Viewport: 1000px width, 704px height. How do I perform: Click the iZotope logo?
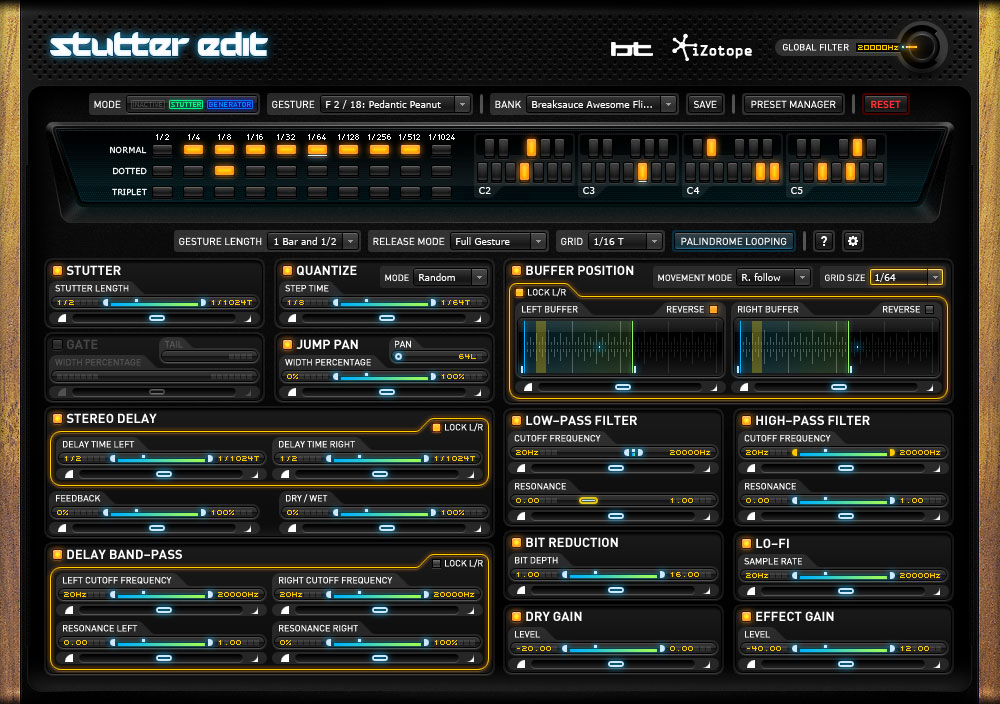click(710, 47)
